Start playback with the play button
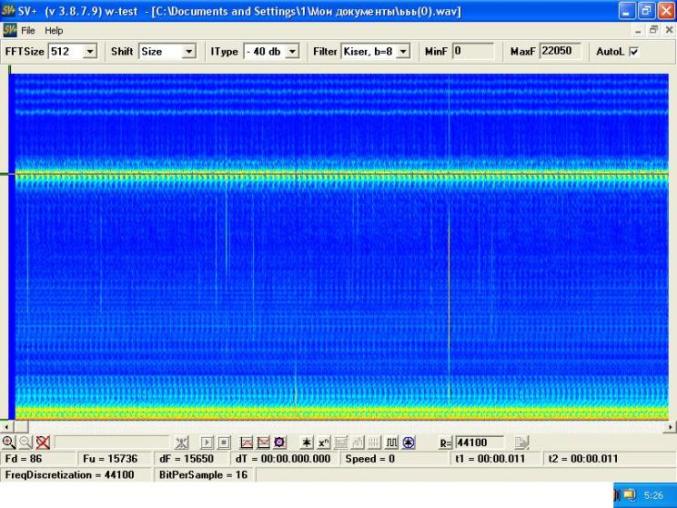Screen dimensions: 677x508 pyautogui.click(x=207, y=442)
